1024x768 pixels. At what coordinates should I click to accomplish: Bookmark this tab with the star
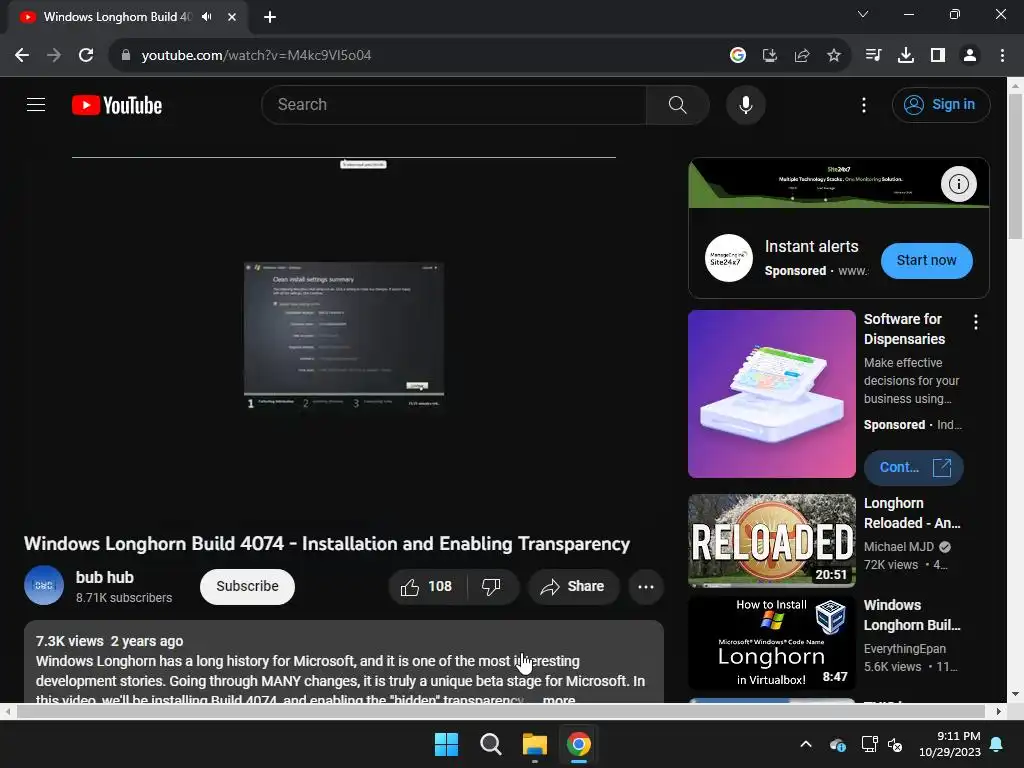pyautogui.click(x=833, y=55)
